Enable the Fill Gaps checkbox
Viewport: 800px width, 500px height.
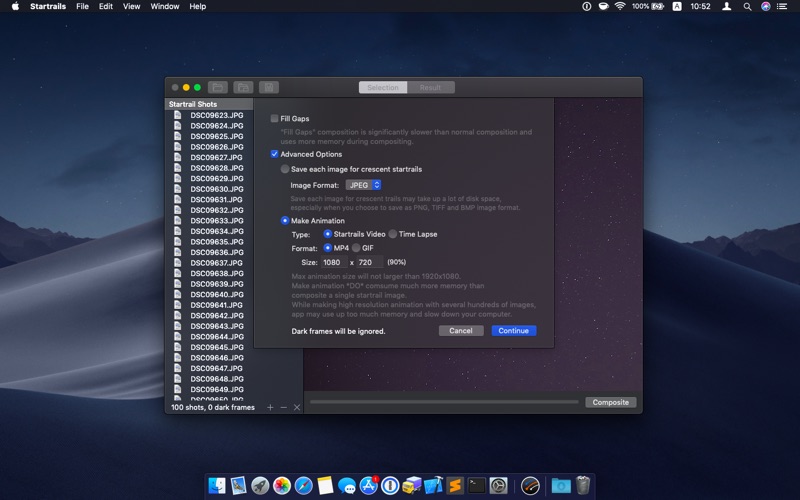pos(274,118)
